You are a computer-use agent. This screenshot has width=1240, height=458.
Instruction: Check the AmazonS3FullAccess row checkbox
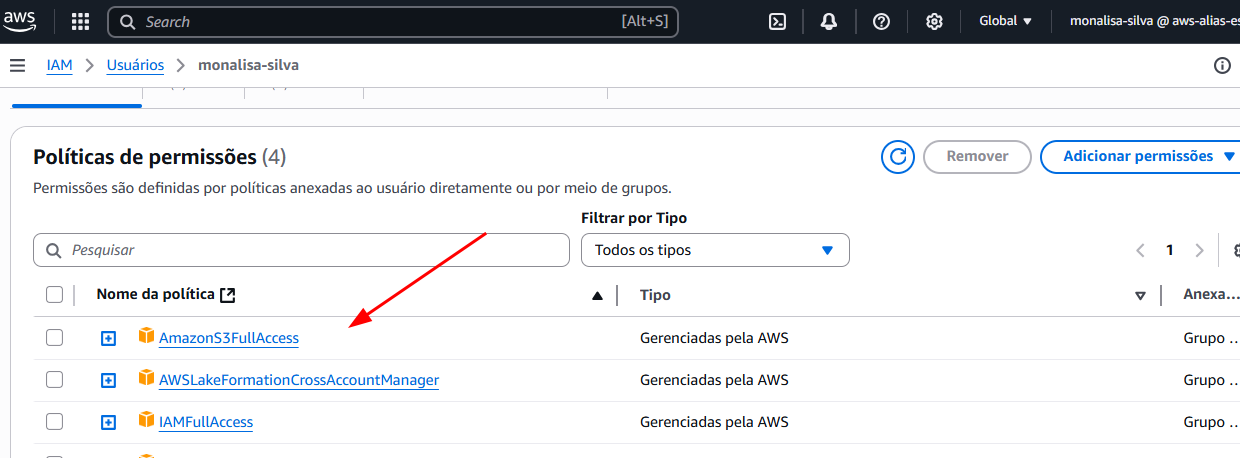[54, 338]
